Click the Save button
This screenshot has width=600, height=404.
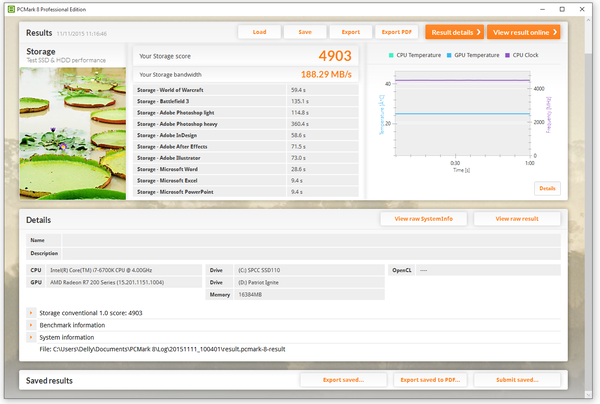coord(305,32)
